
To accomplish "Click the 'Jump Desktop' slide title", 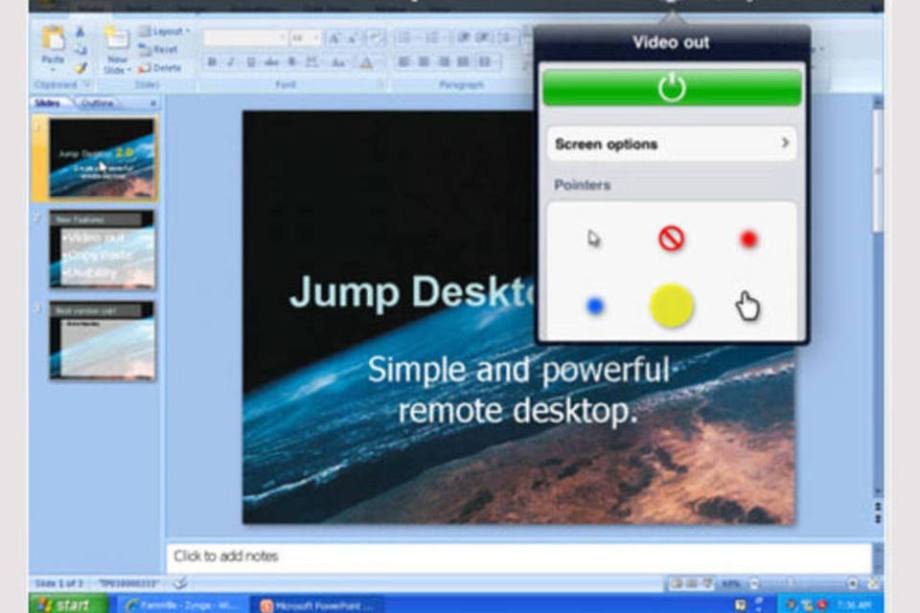I will [x=411, y=292].
